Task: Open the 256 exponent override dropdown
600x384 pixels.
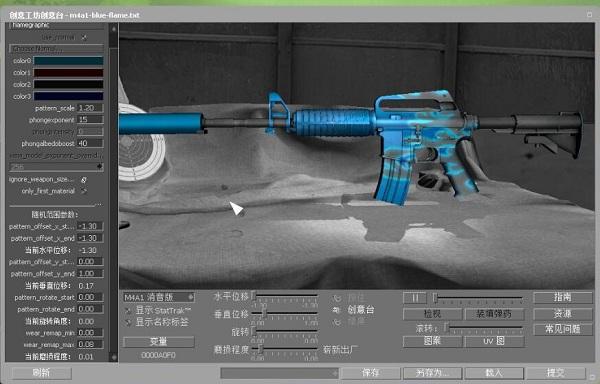Action: pos(56,167)
